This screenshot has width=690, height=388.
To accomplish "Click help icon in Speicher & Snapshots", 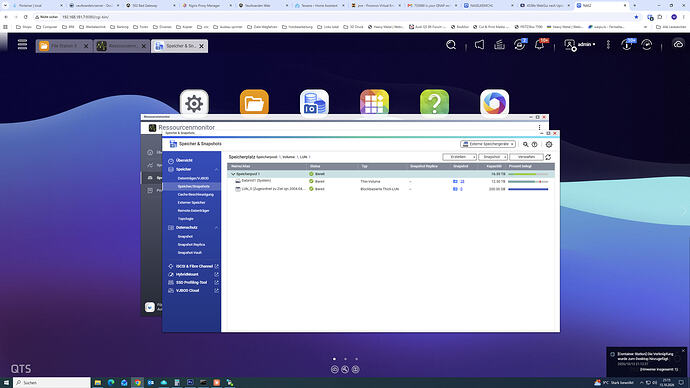I will tap(534, 144).
